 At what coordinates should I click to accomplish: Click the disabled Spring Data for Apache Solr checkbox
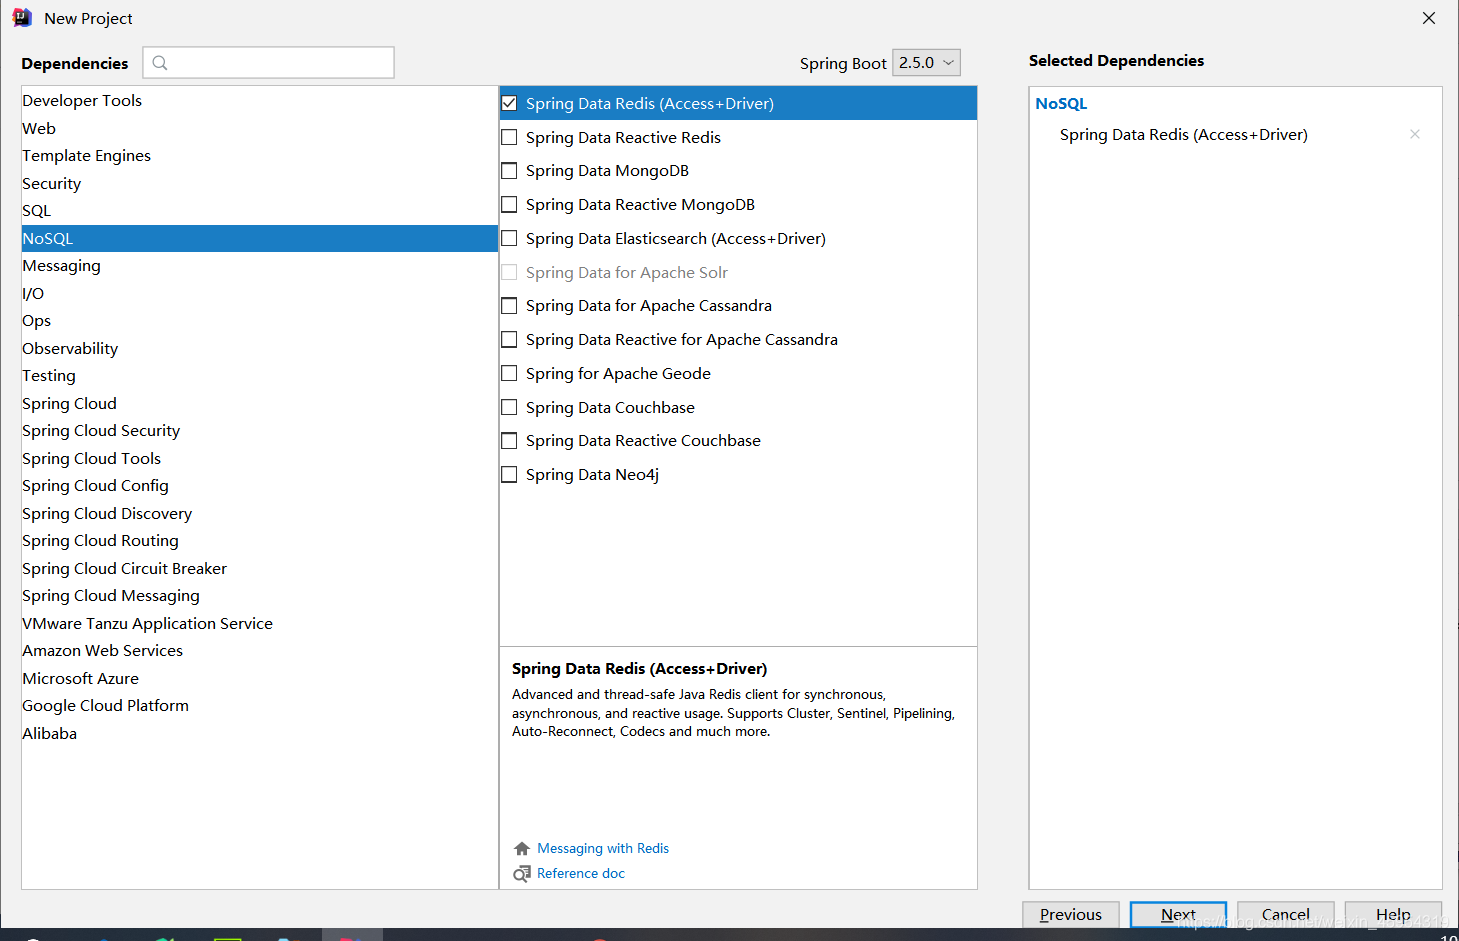509,272
